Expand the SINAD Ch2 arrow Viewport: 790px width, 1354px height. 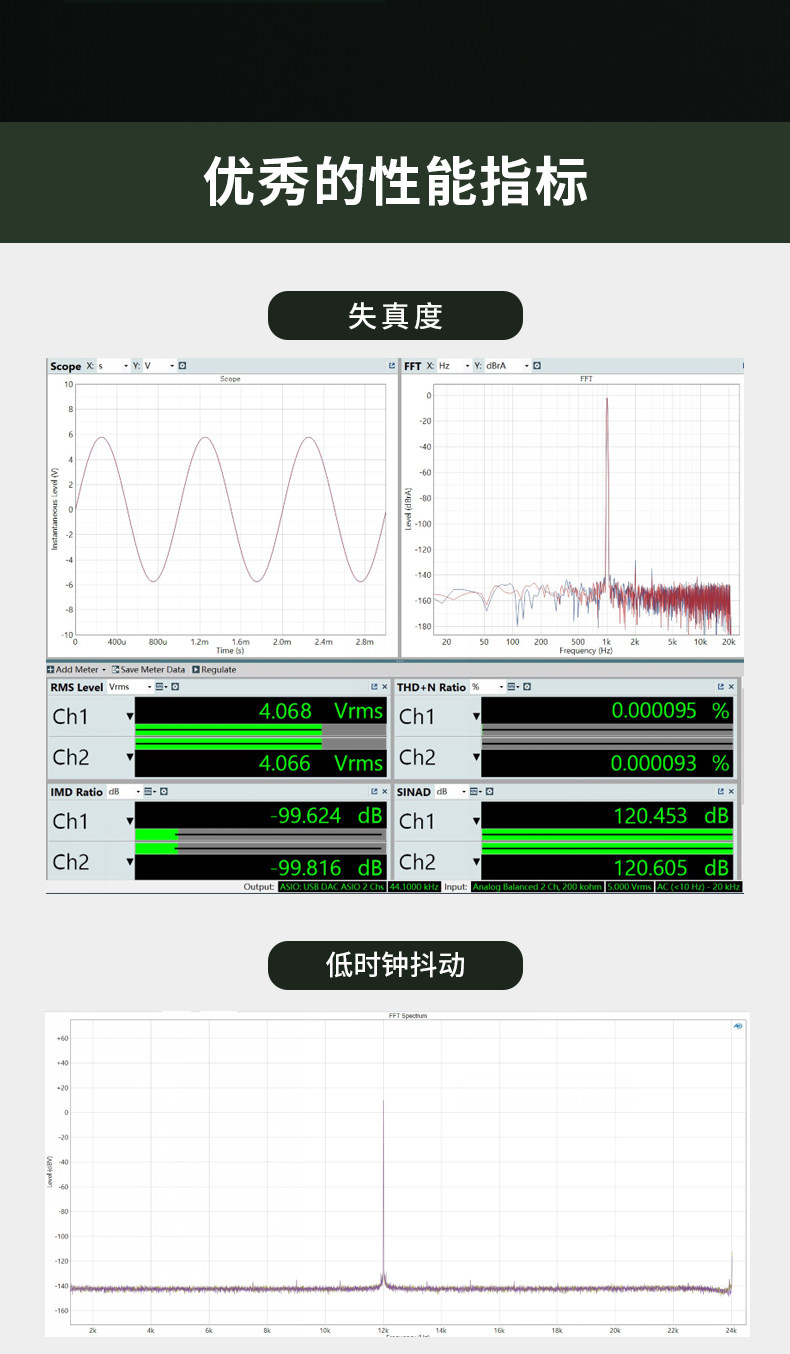pyautogui.click(x=476, y=862)
